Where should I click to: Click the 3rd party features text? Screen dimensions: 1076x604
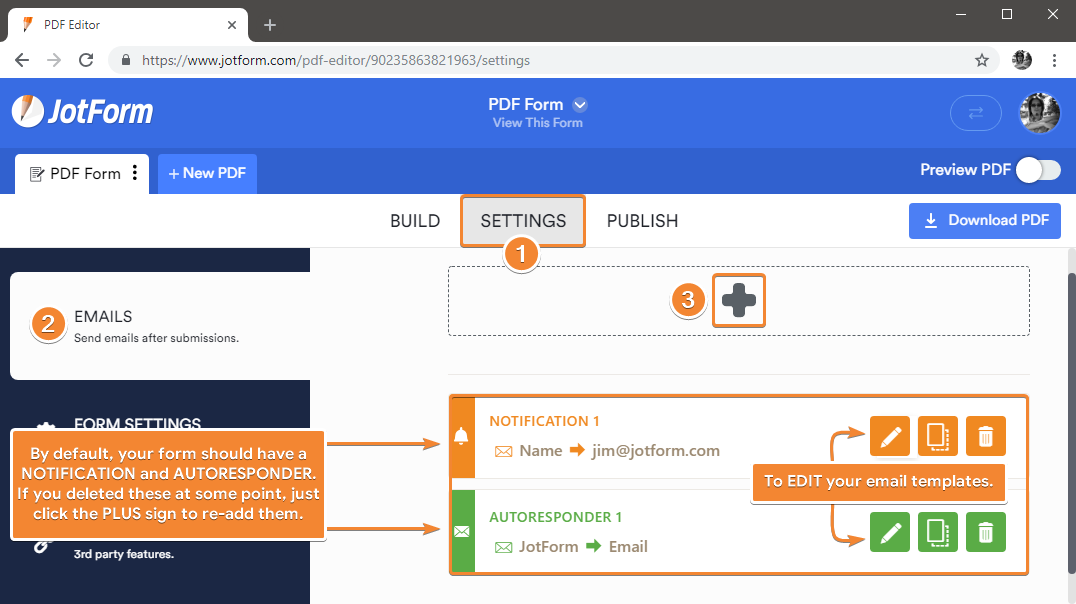pos(124,554)
